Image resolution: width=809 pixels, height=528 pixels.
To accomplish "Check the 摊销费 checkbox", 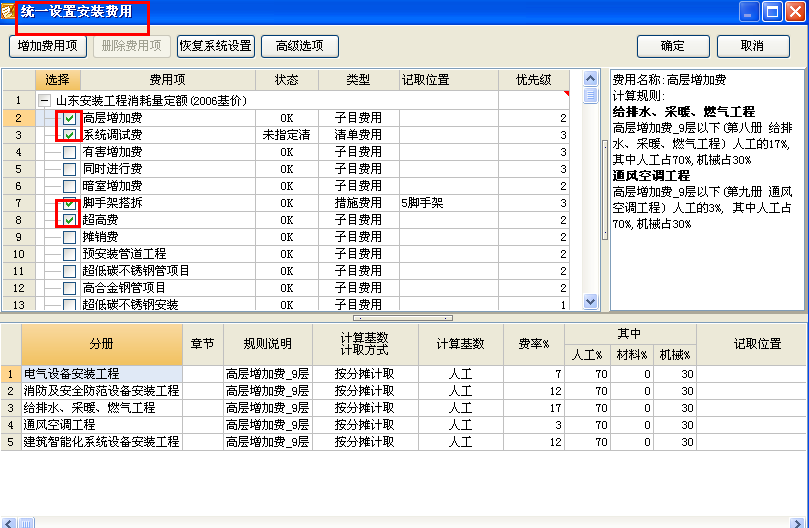I will coord(69,237).
